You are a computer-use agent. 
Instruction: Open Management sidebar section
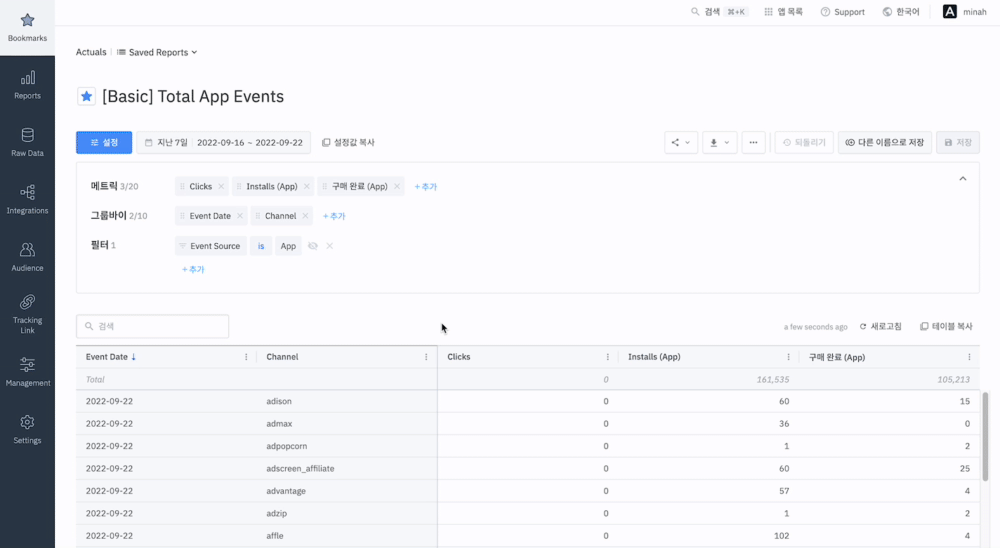(27, 373)
